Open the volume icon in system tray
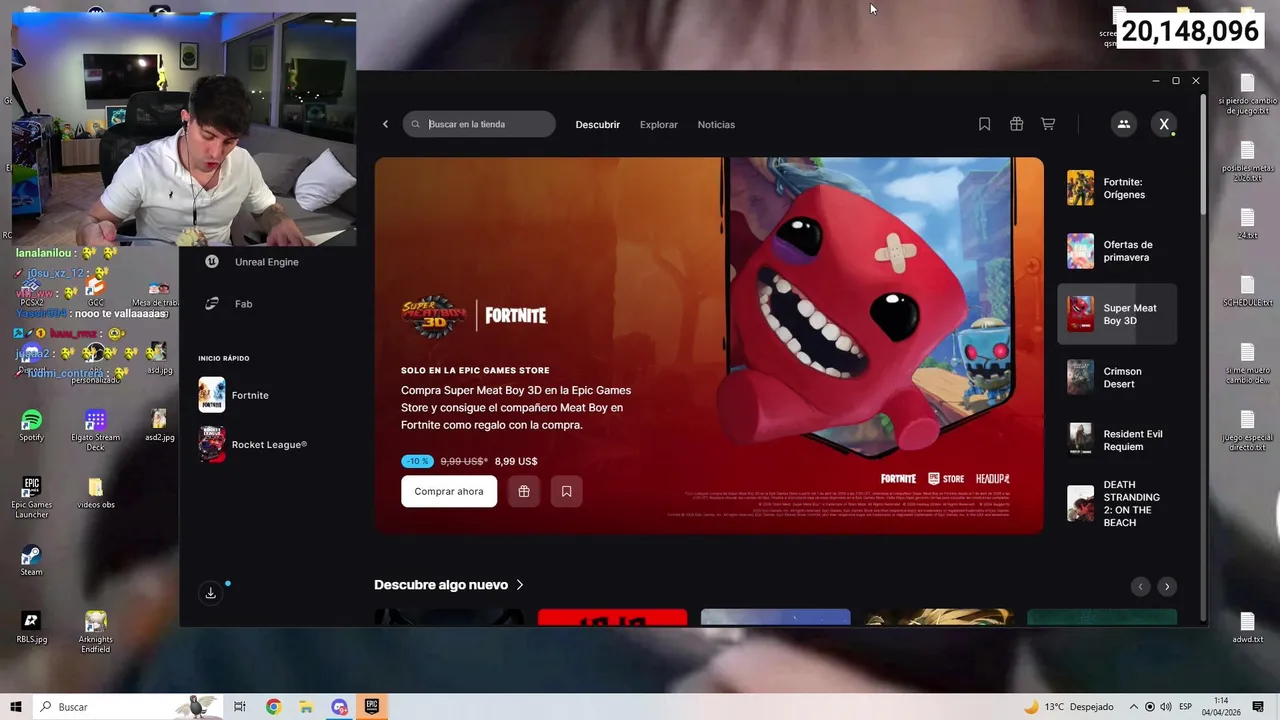 tap(1166, 707)
